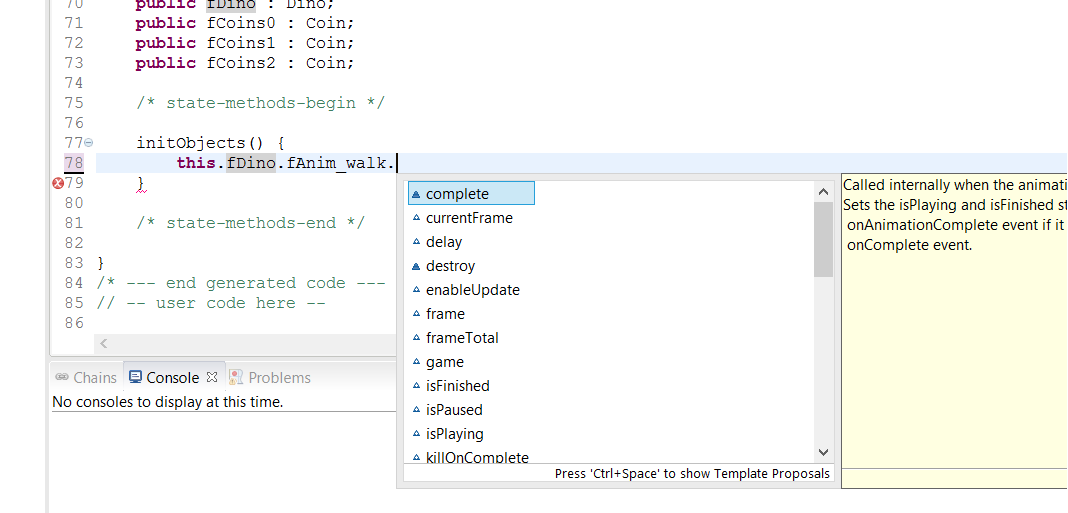This screenshot has width=1068, height=513.
Task: Open the Problems tab
Action: pos(271,377)
